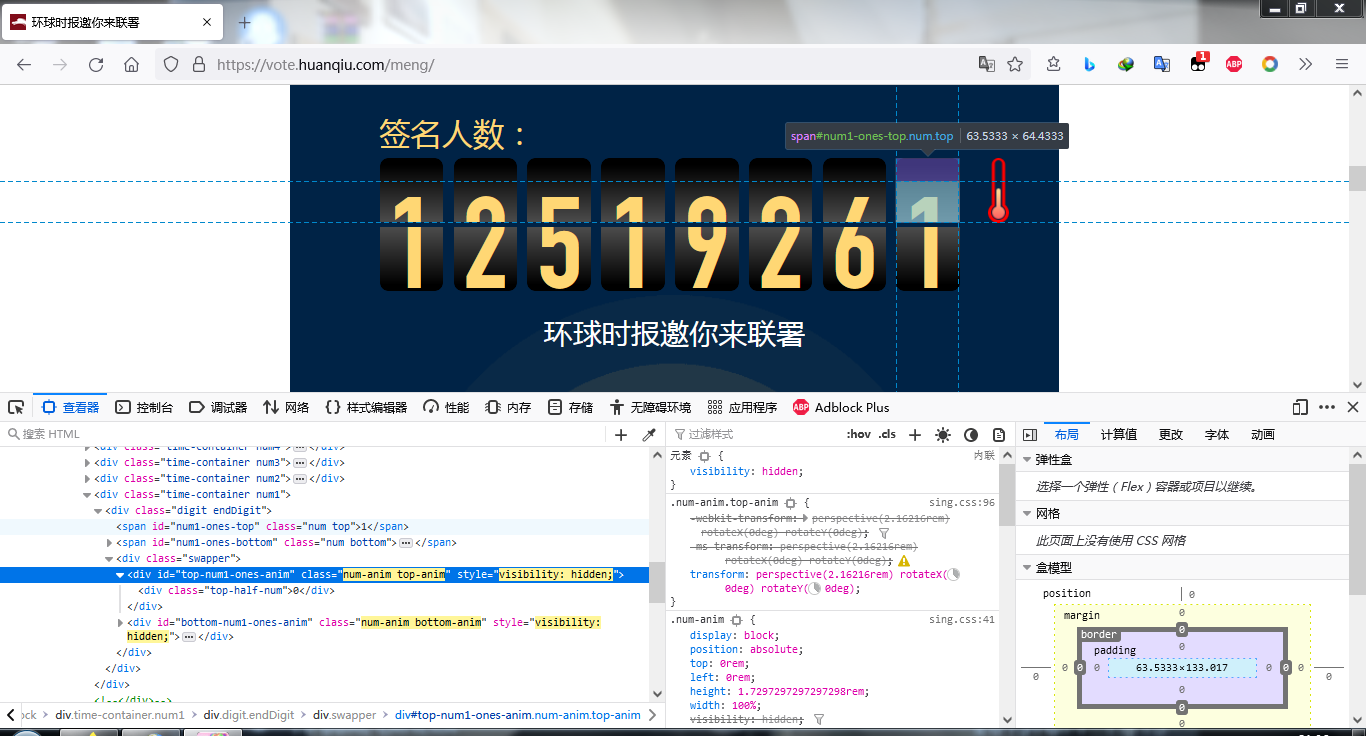Open the 应用程序 application tab

click(x=742, y=407)
